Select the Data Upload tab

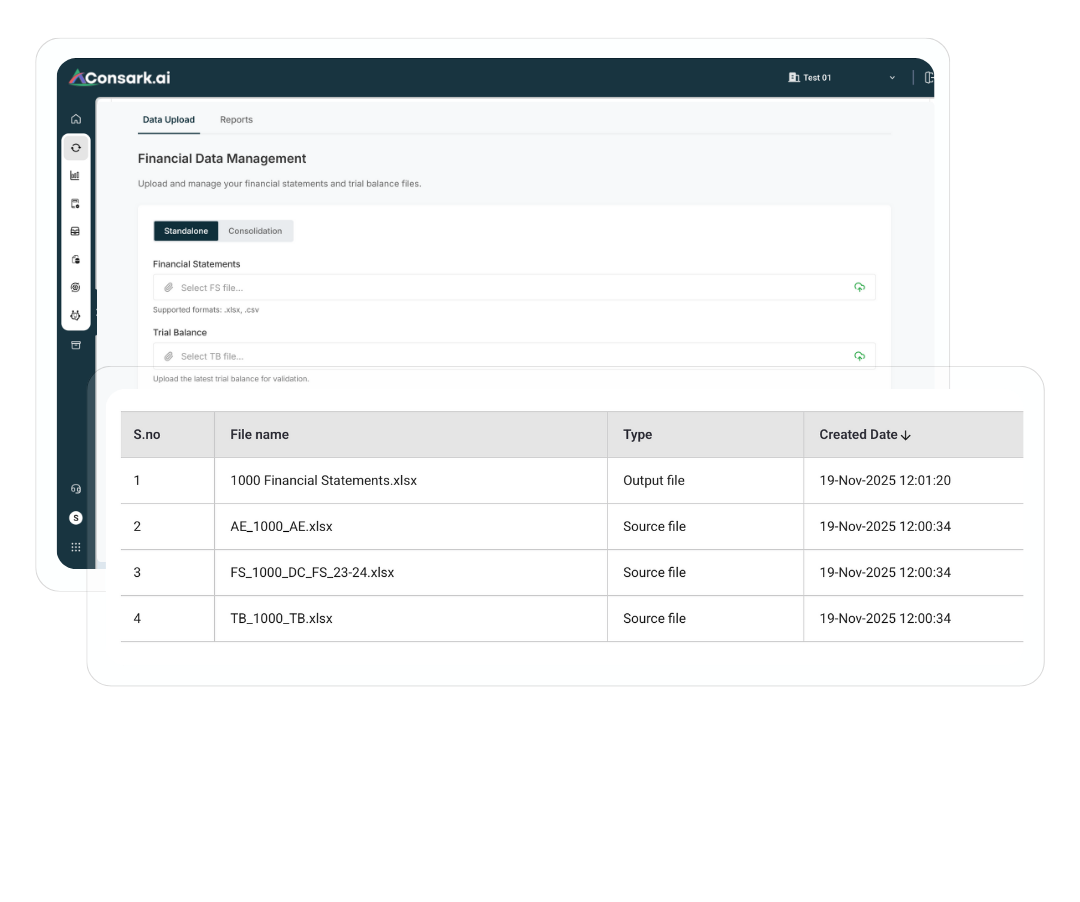point(168,120)
